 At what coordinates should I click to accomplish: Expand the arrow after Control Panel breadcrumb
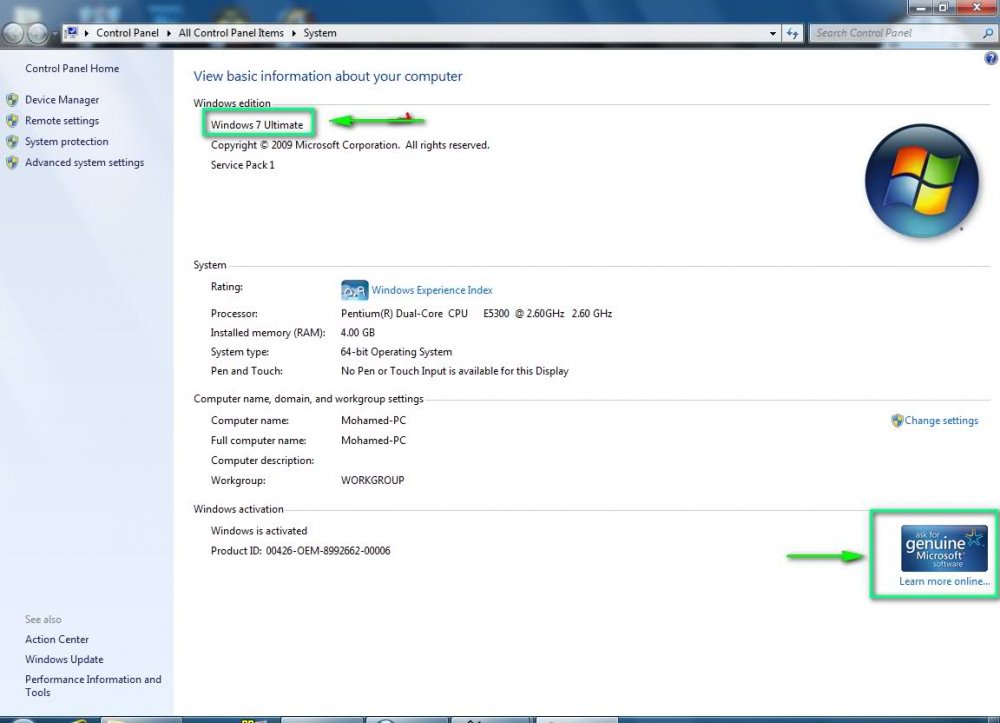(169, 33)
